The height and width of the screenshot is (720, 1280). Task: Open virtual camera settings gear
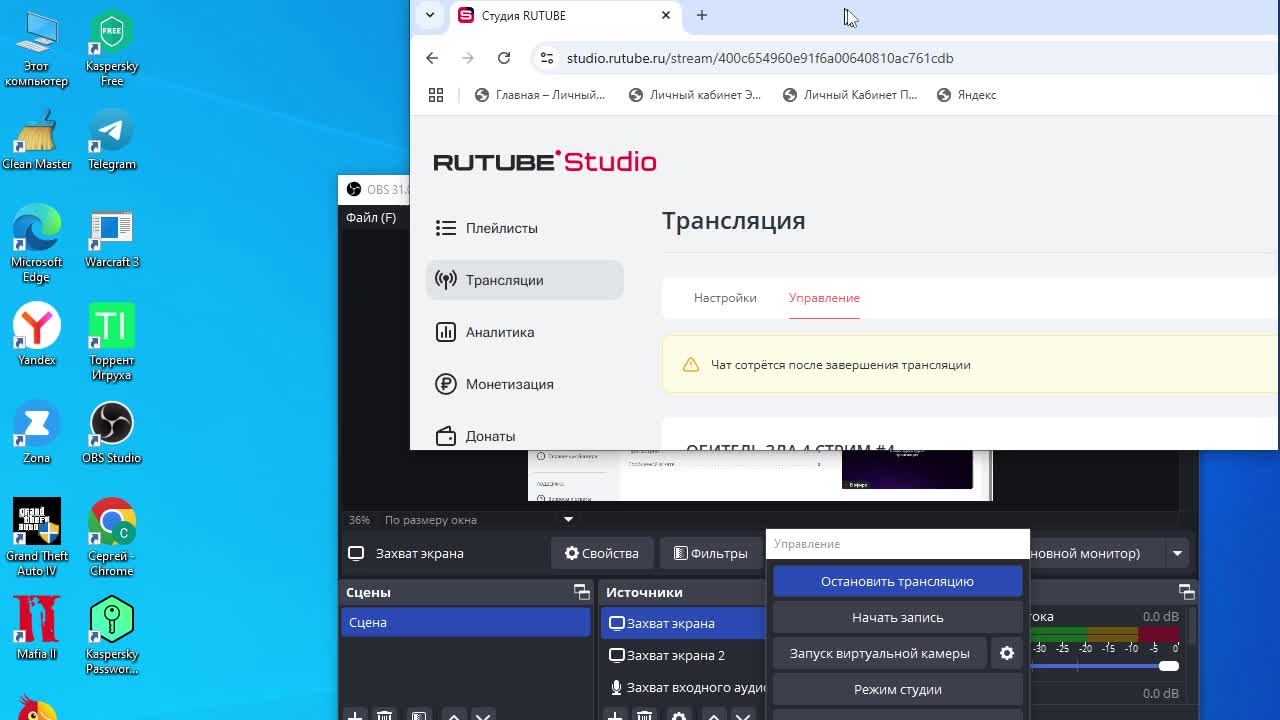click(x=1007, y=653)
